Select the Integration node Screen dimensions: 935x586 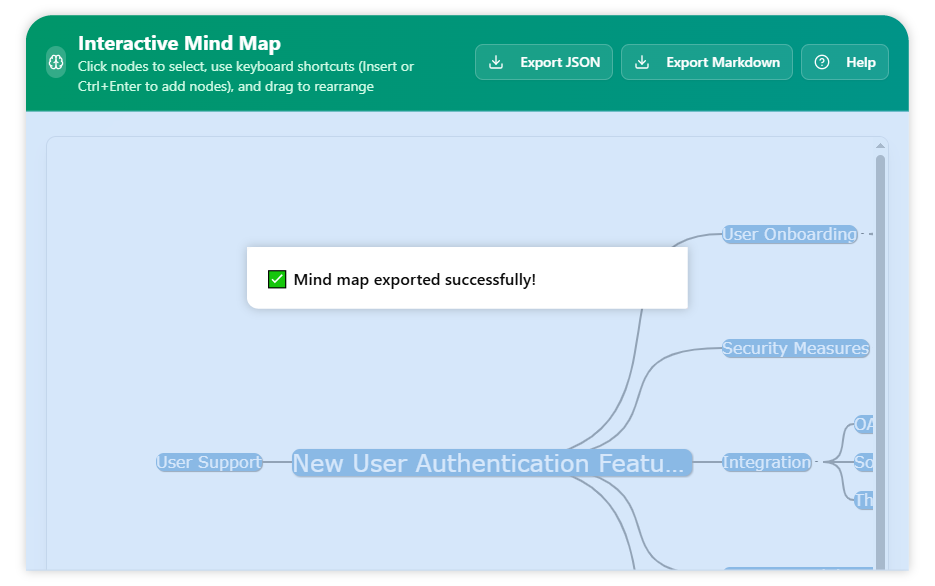coord(766,462)
